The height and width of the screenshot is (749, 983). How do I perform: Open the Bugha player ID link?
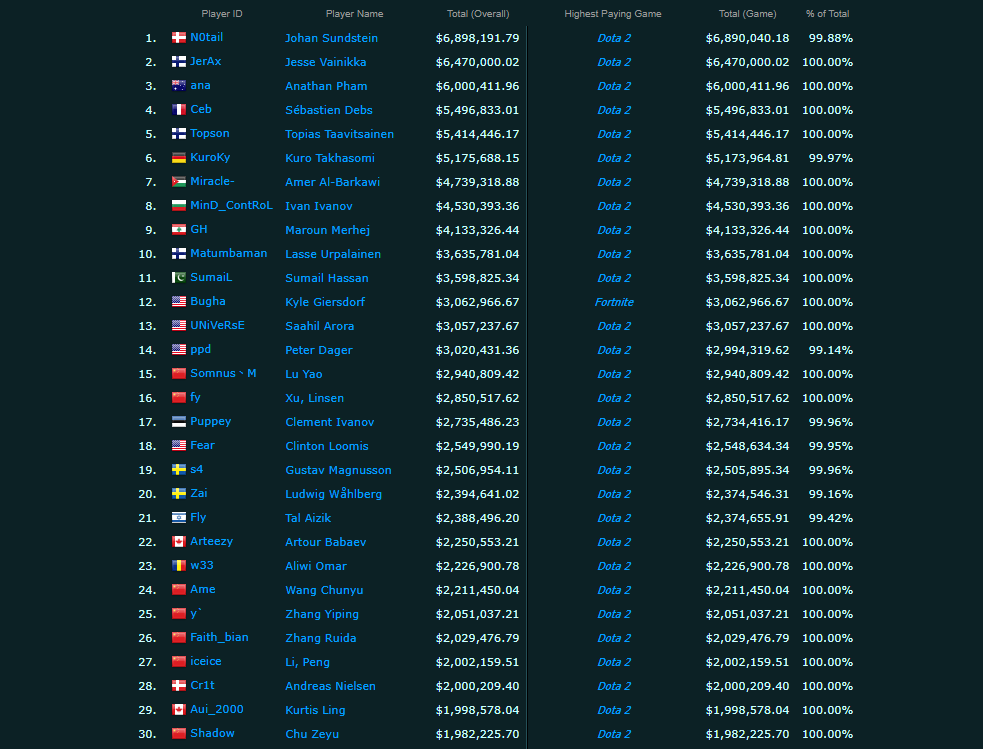point(208,301)
